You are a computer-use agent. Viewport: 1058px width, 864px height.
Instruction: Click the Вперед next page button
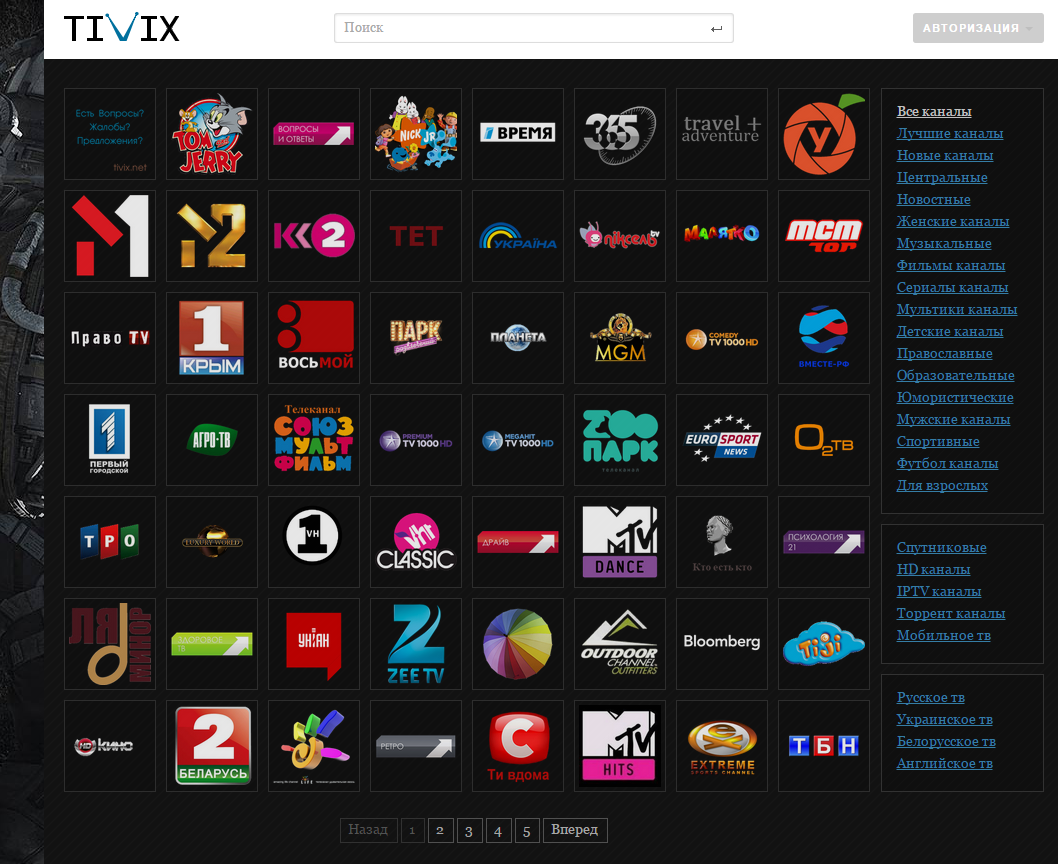click(574, 830)
